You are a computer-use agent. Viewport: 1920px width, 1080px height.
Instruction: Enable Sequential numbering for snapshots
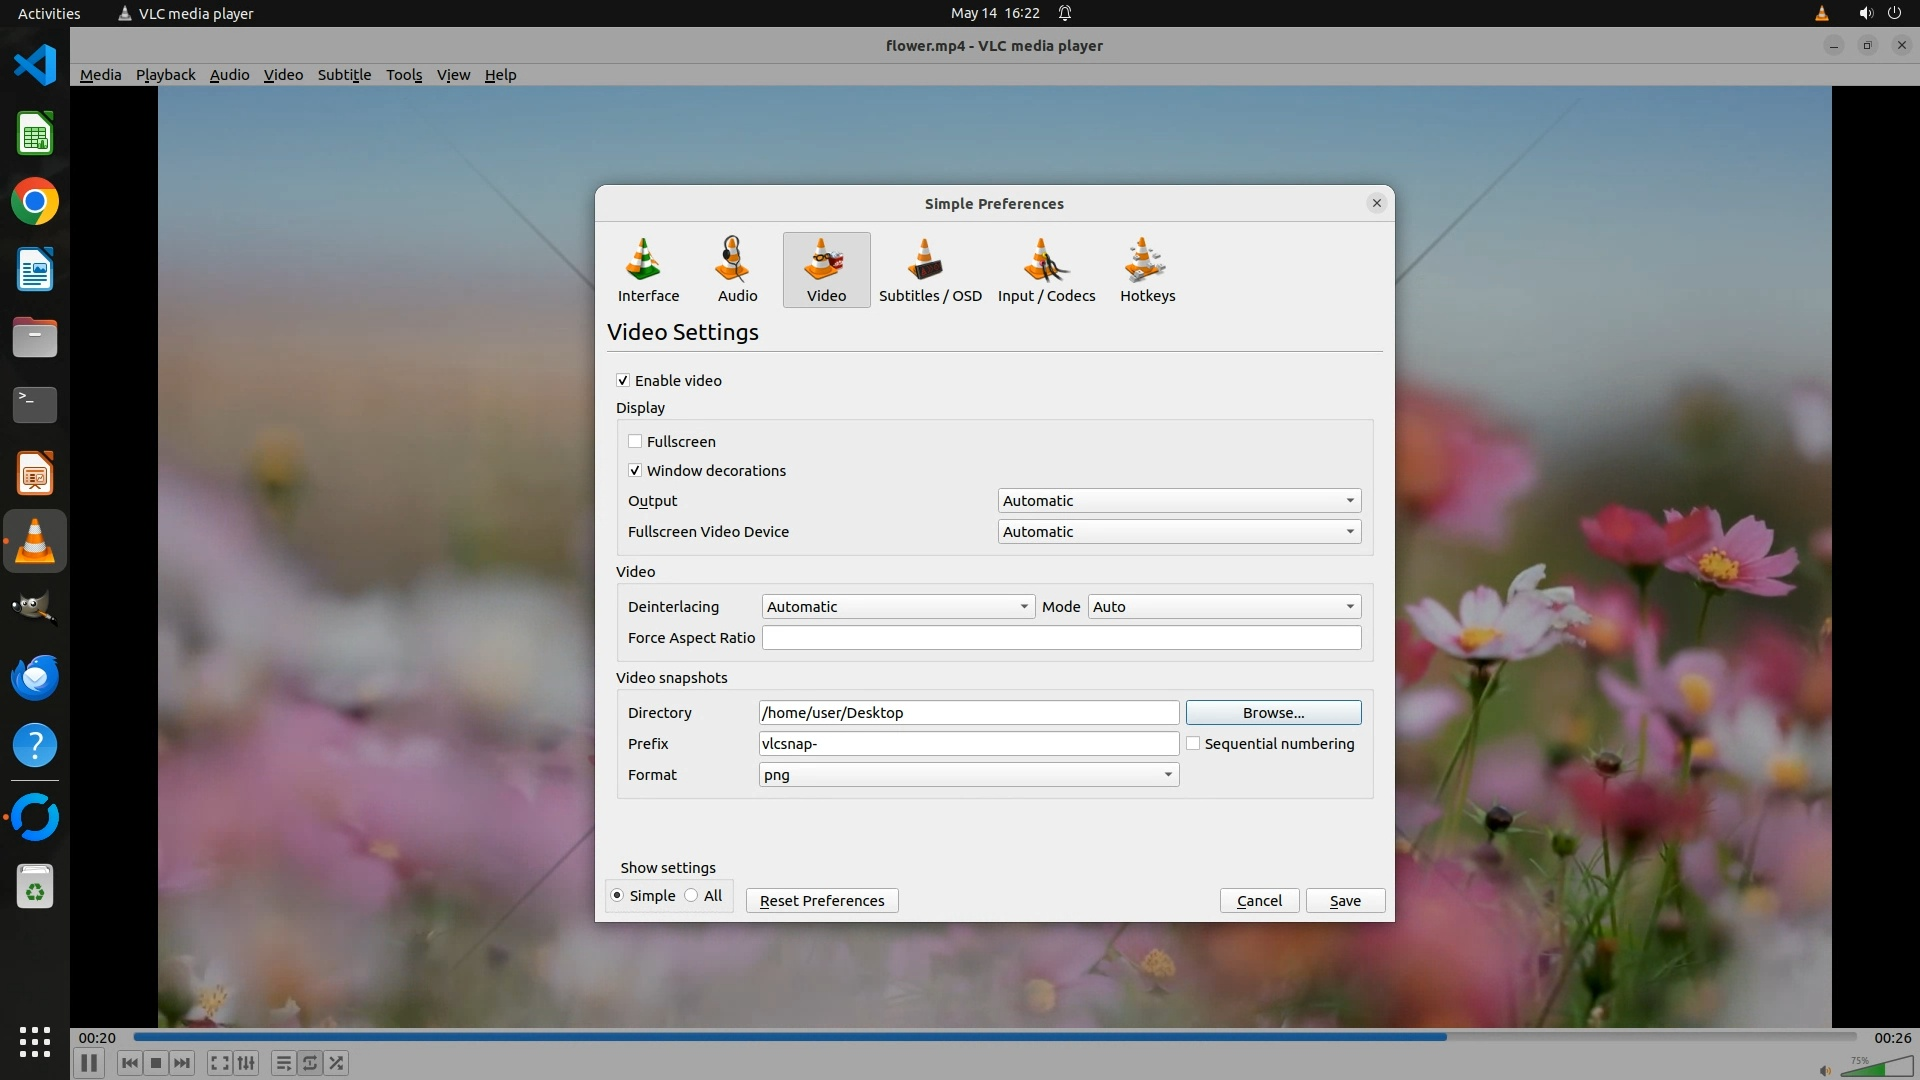coord(1193,744)
